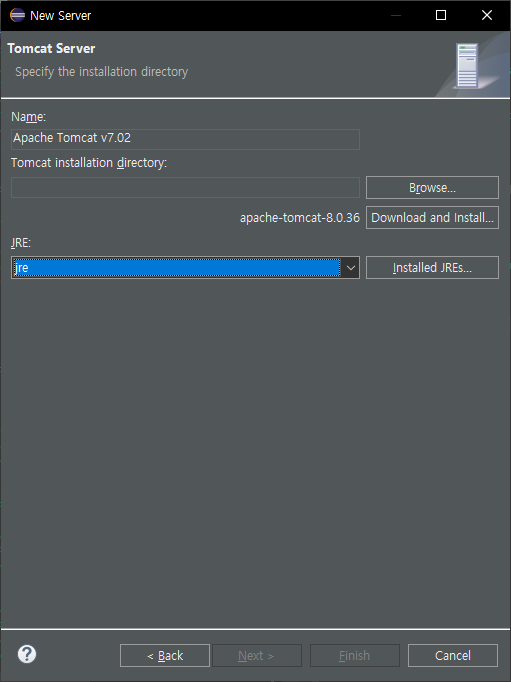Click the Eclipse logo in title bar

click(17, 15)
